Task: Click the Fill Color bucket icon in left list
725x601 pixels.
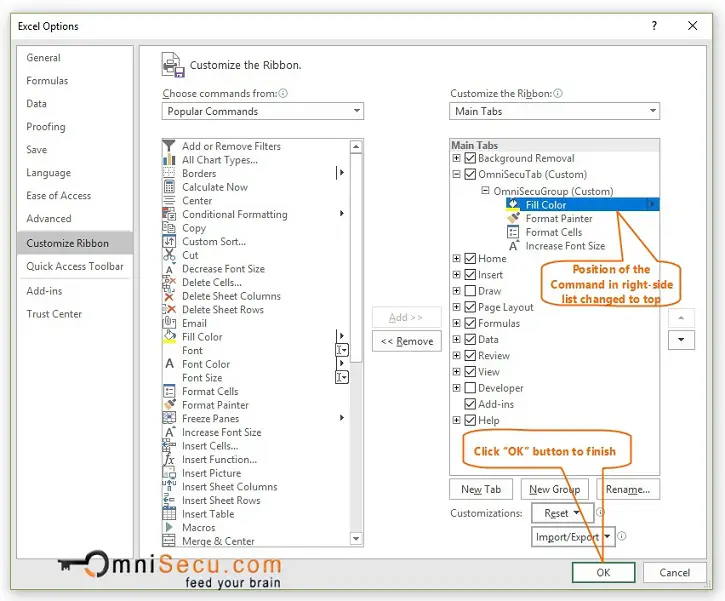Action: pos(169,337)
